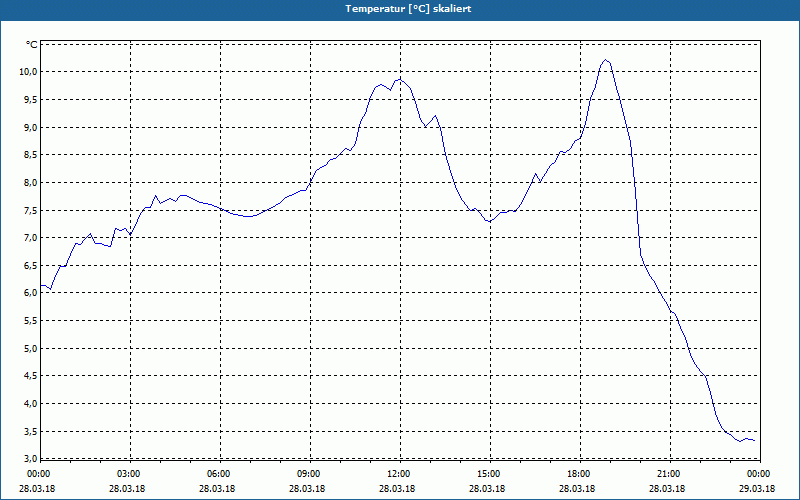Click the 5,5 y-axis label

tap(31, 321)
